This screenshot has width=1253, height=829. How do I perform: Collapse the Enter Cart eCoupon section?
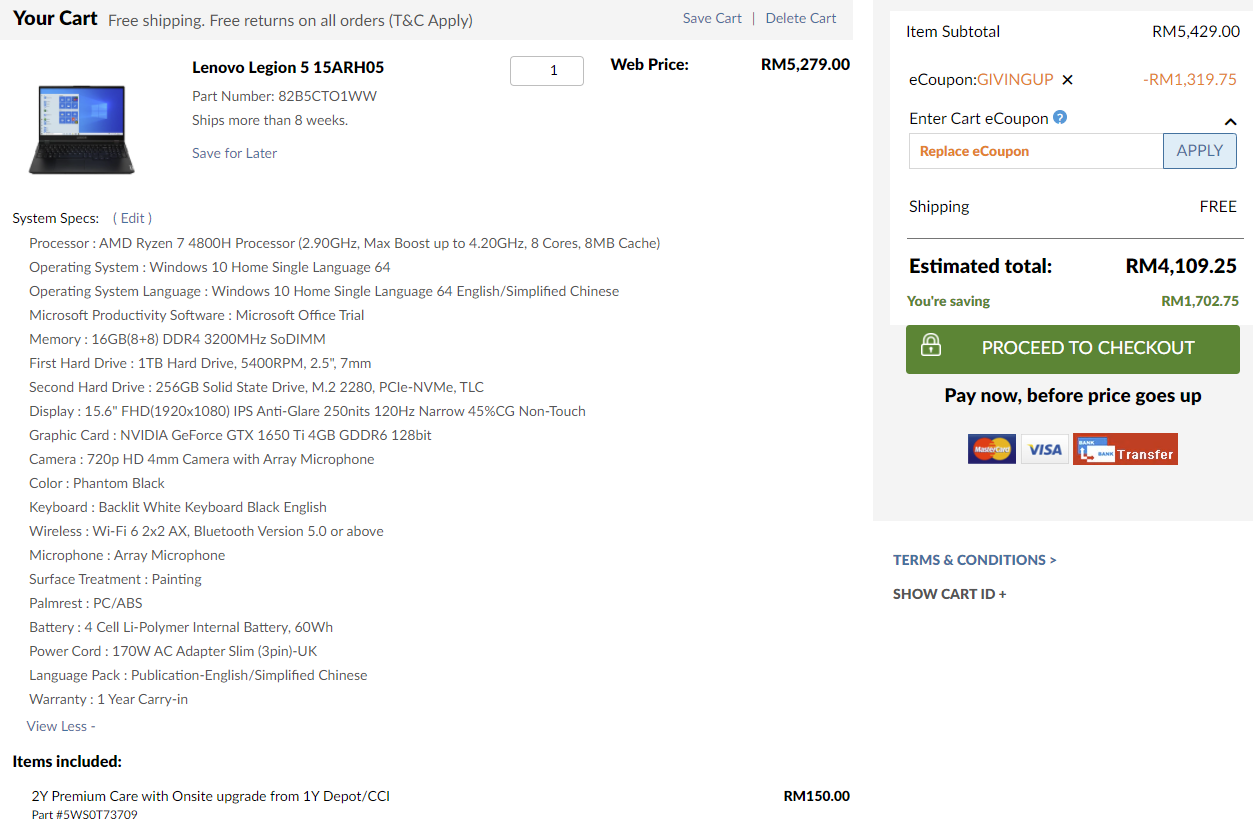(1230, 122)
